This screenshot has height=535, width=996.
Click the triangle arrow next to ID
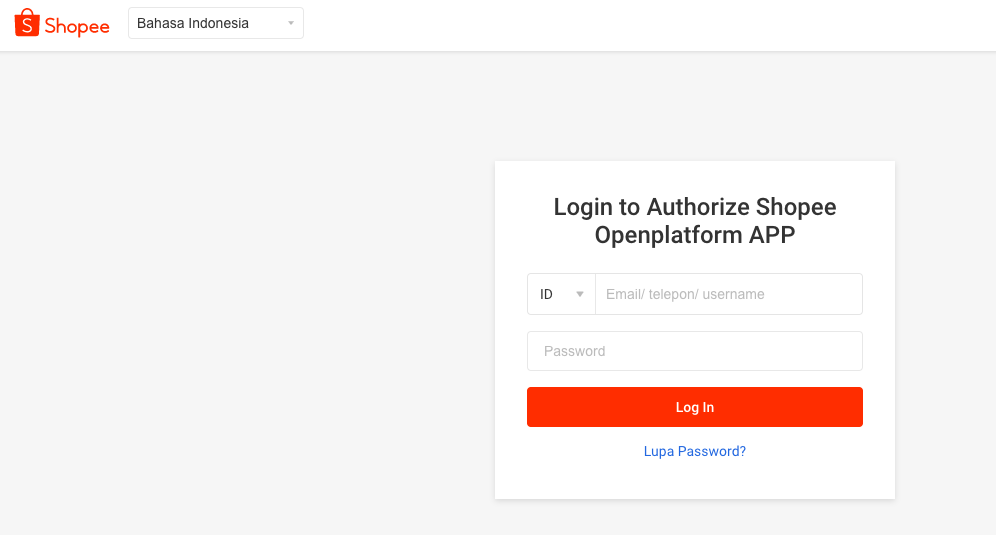(x=579, y=294)
